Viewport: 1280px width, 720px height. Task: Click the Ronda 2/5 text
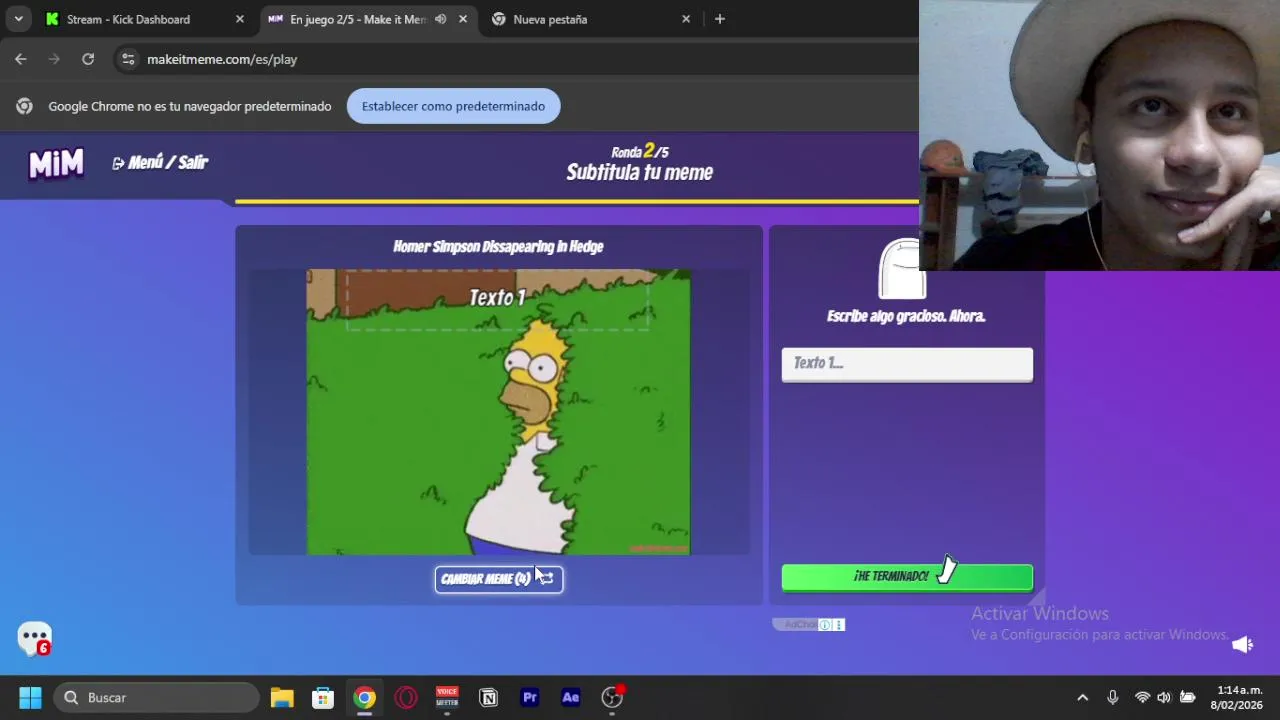coord(640,151)
